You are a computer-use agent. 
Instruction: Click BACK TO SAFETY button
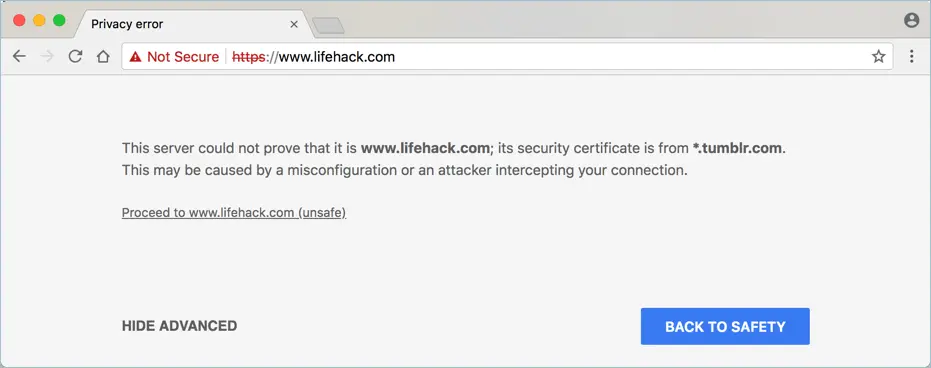pos(725,326)
